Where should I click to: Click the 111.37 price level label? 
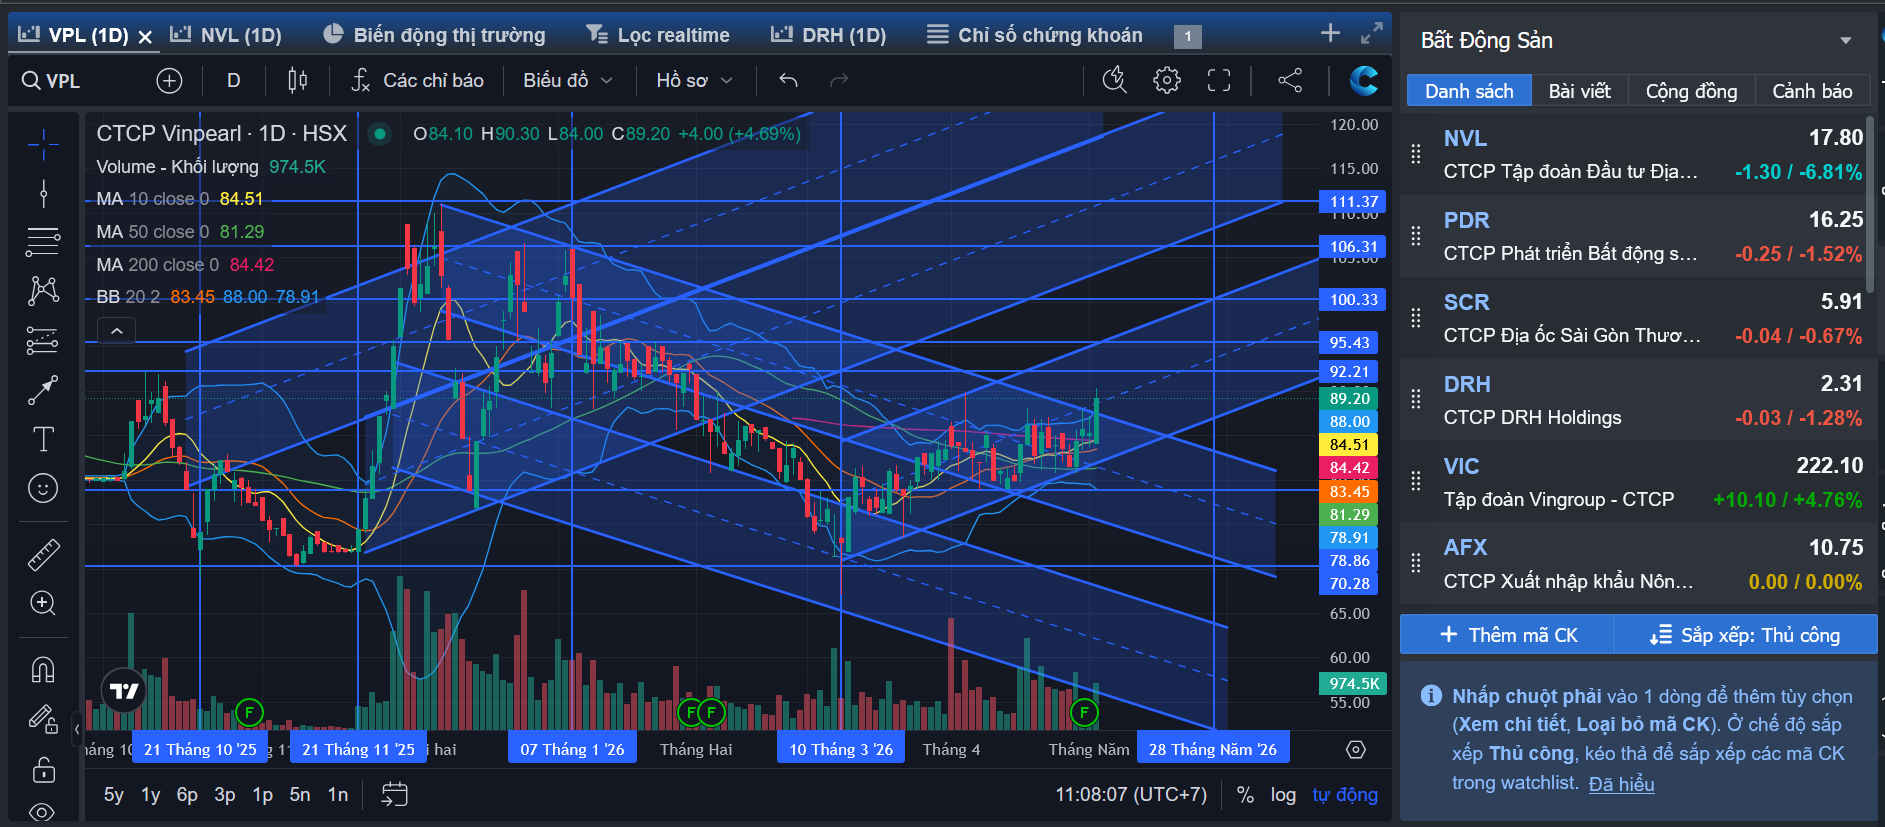(1353, 202)
